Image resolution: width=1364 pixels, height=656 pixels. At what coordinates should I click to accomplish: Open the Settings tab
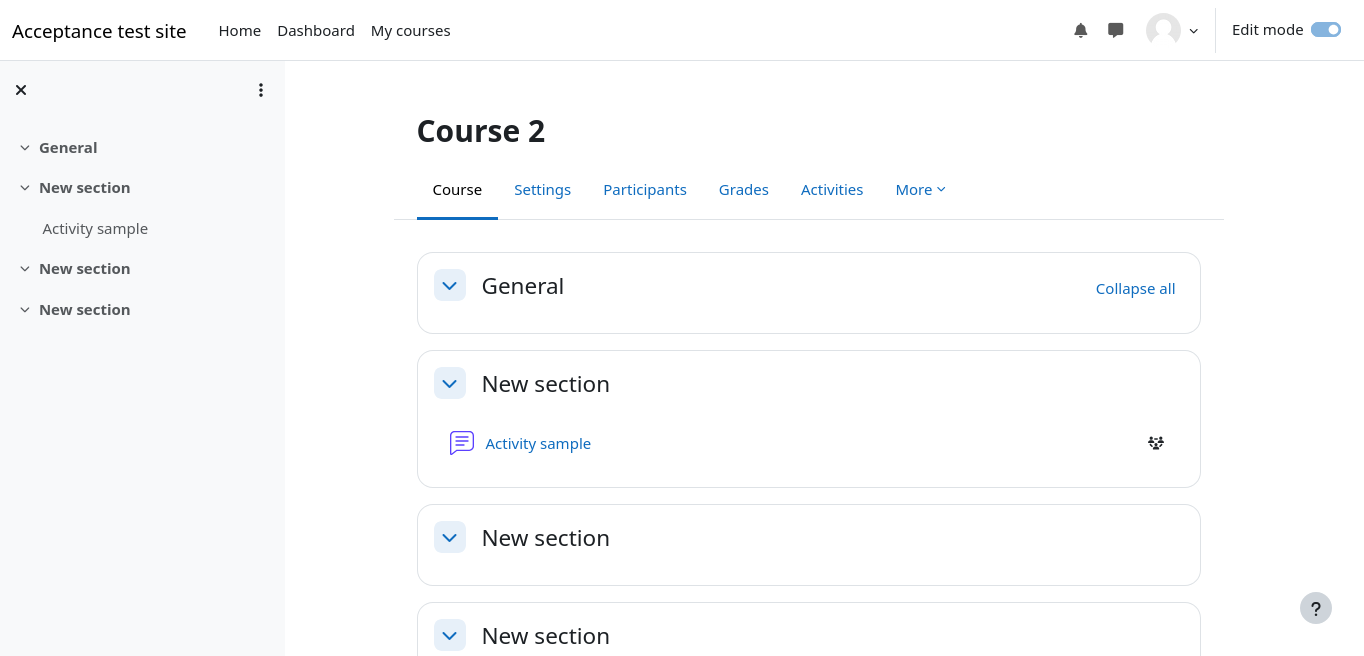pos(542,190)
